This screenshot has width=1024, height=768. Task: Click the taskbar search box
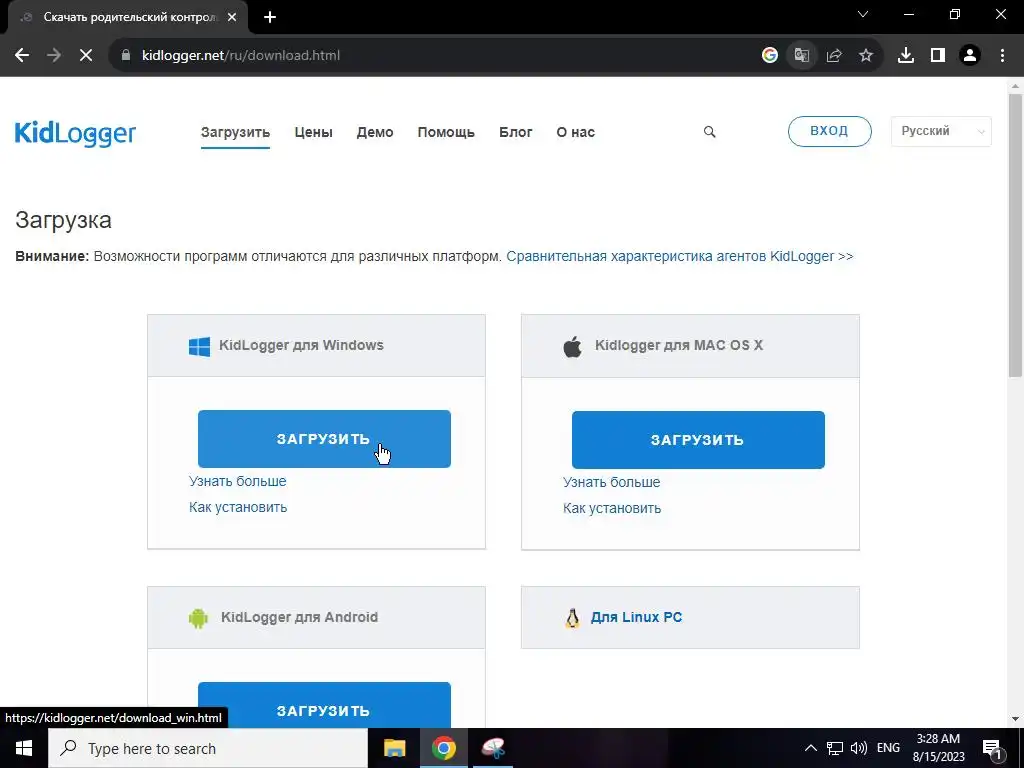click(208, 748)
